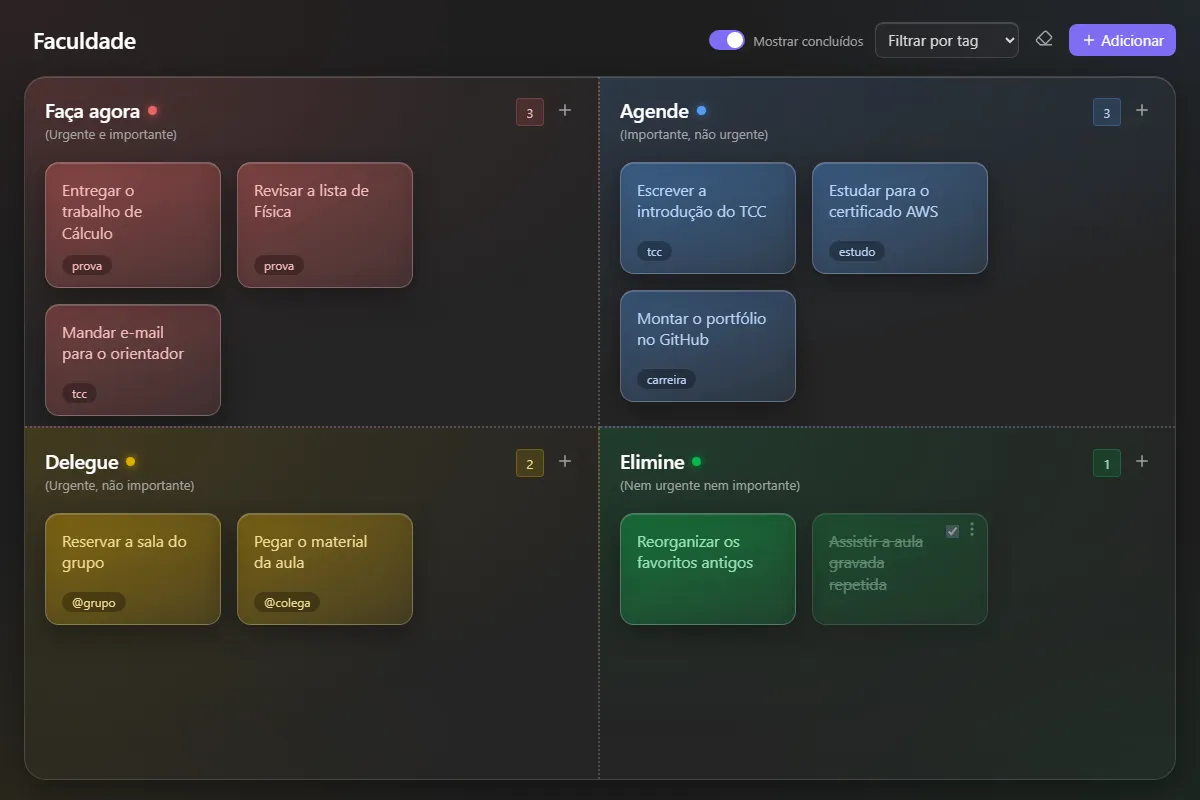Viewport: 1200px width, 800px height.
Task: Click the (Urgente e importante) subtitle
Action: [x=111, y=134]
